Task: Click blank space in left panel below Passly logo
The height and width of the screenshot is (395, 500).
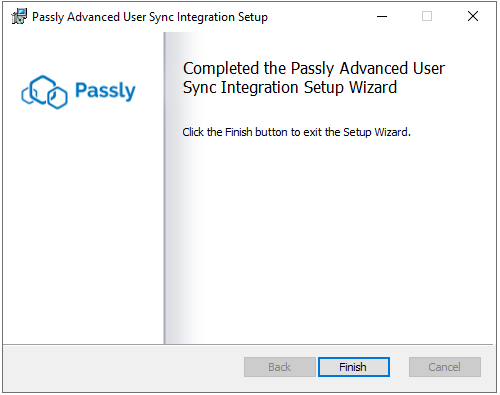Action: click(x=83, y=227)
